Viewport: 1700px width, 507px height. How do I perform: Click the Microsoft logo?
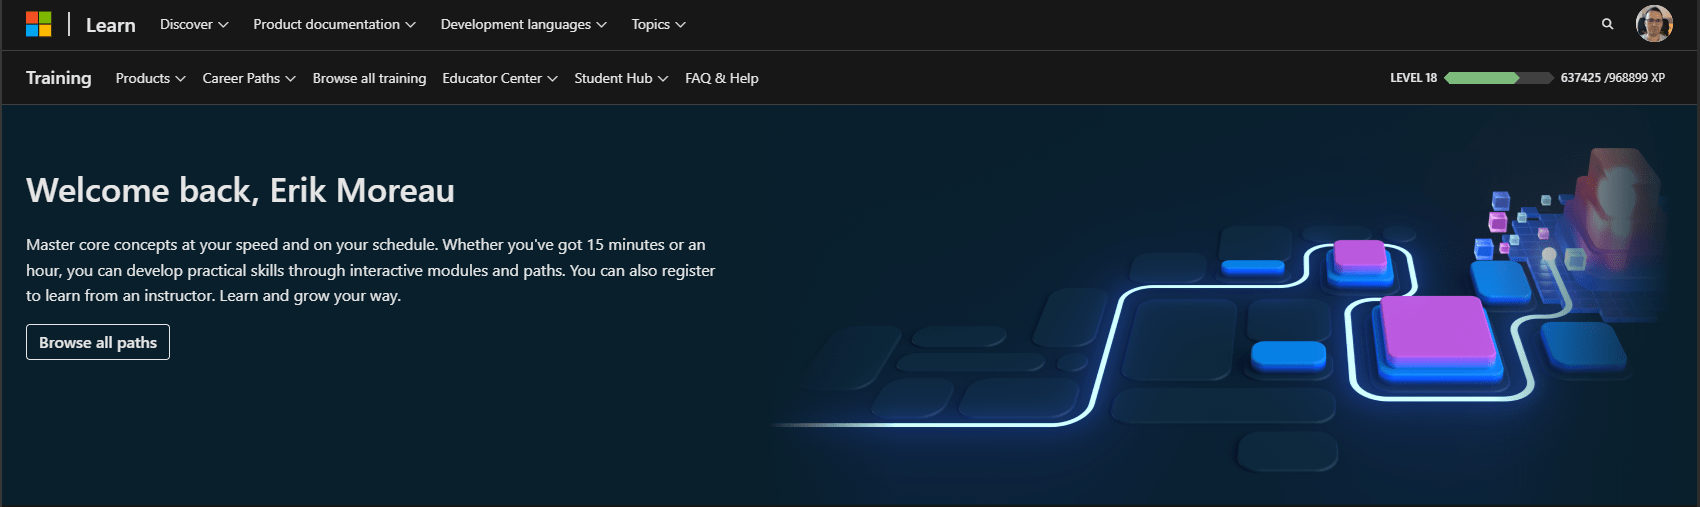[x=38, y=24]
